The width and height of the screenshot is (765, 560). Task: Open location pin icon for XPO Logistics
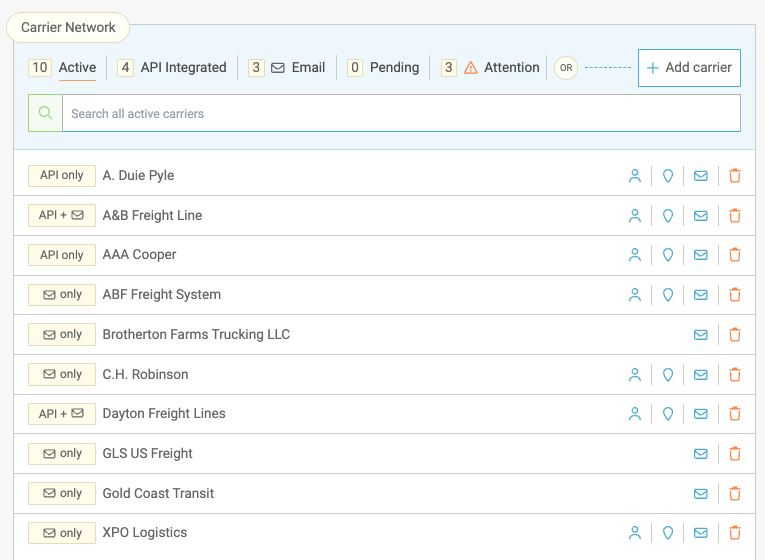click(x=668, y=533)
